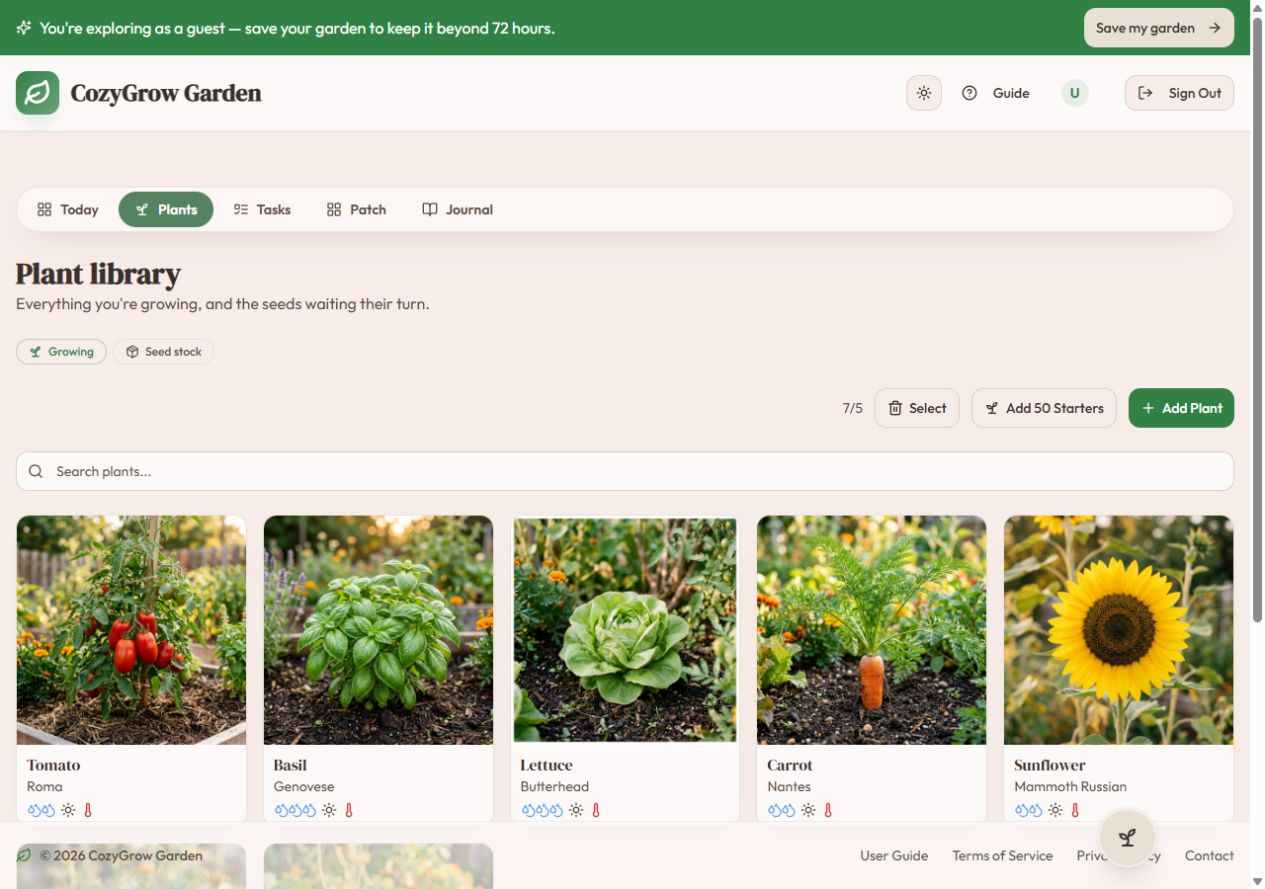
Task: Click sun icon on Carrot card
Action: (x=808, y=810)
